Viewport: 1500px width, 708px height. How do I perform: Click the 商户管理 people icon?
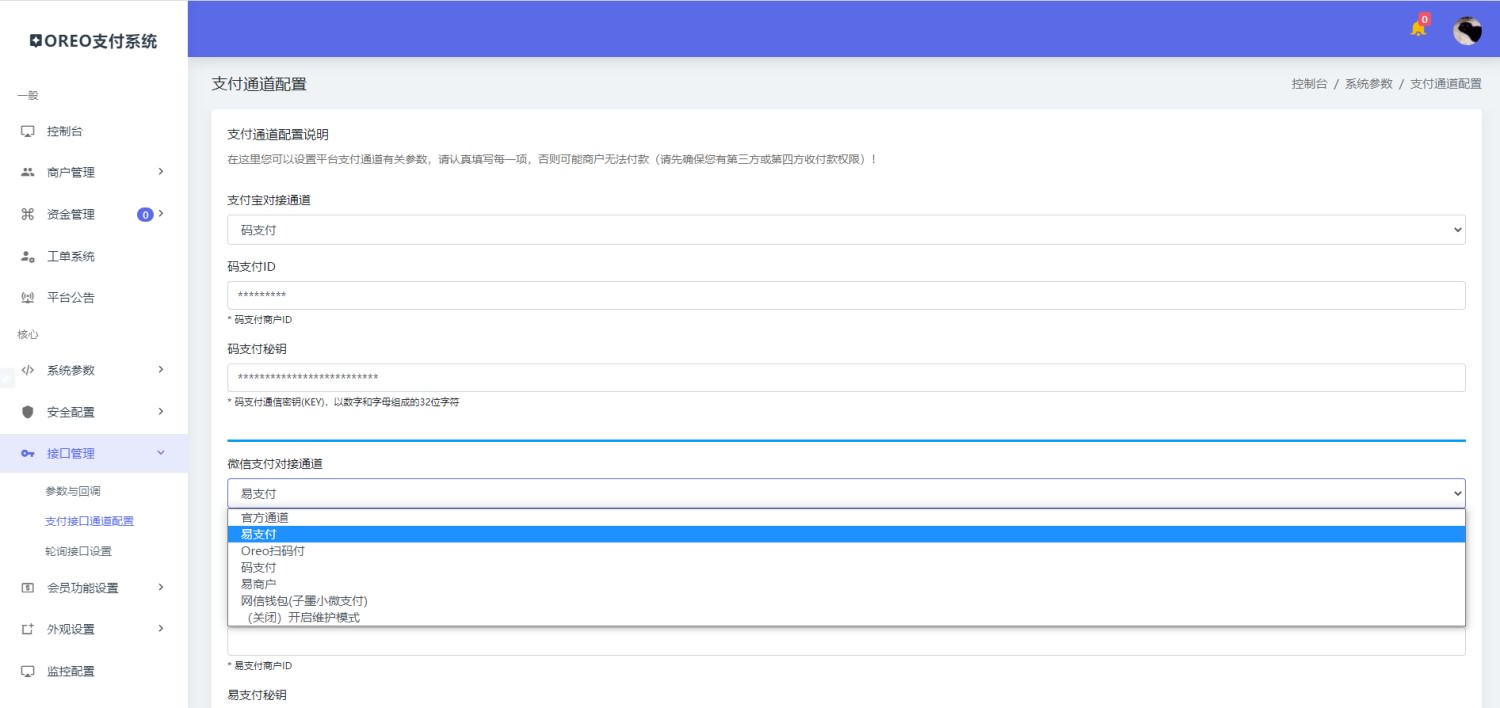28,172
